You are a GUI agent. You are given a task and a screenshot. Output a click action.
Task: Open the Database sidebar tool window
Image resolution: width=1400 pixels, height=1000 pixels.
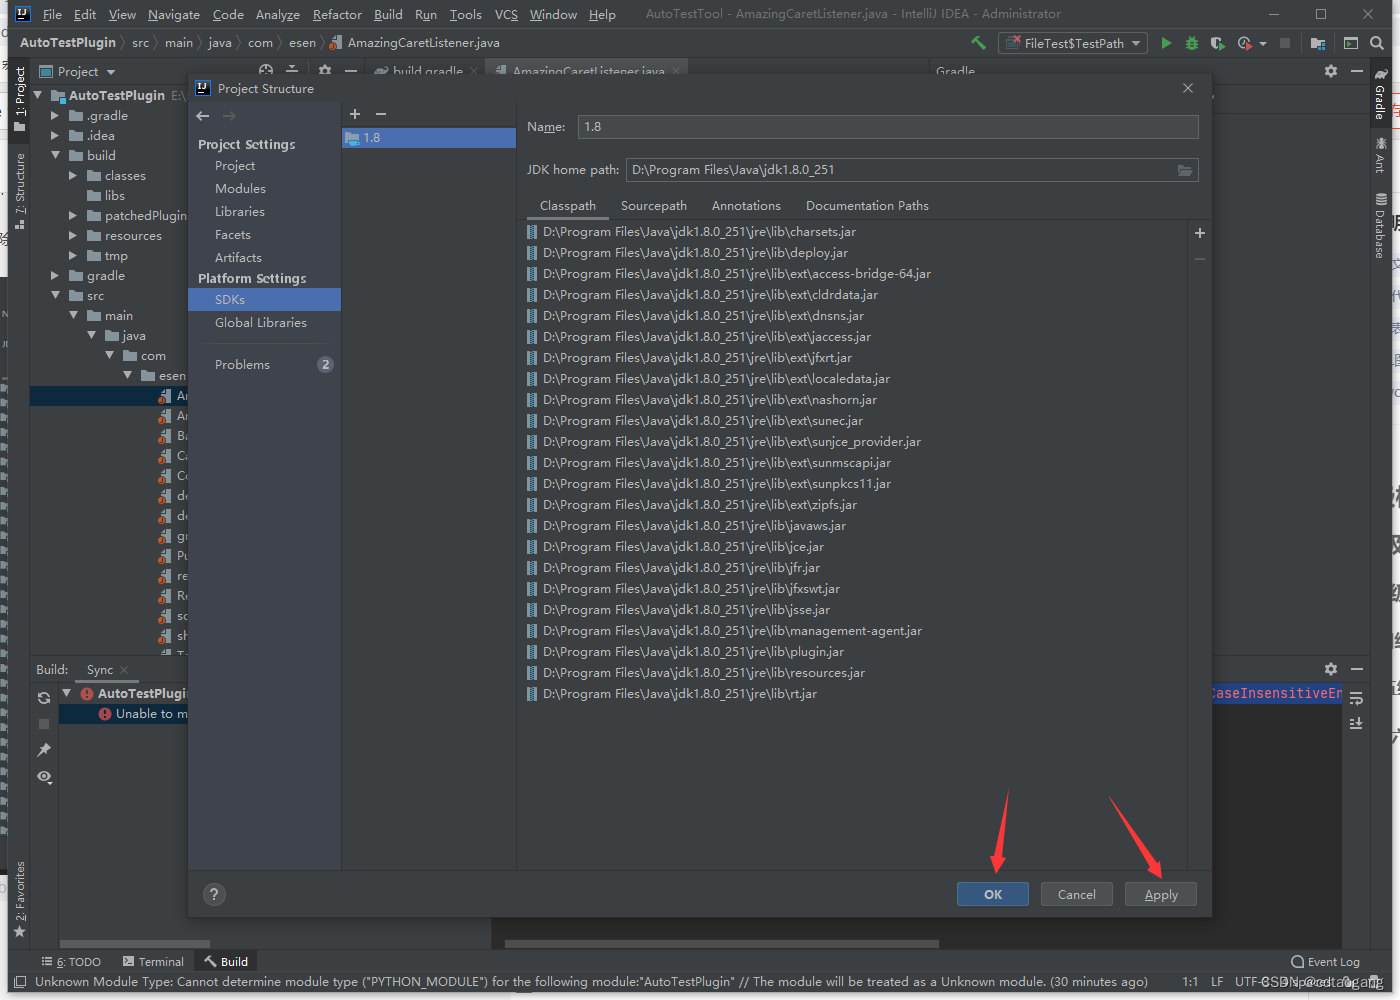click(x=1380, y=225)
